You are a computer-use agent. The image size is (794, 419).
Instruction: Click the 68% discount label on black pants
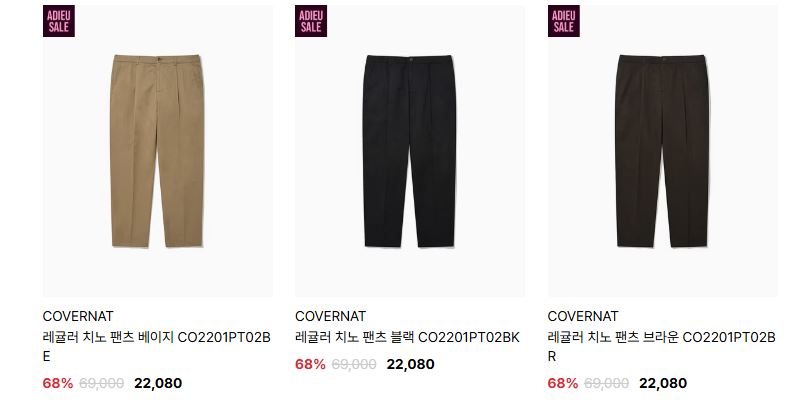tap(310, 364)
